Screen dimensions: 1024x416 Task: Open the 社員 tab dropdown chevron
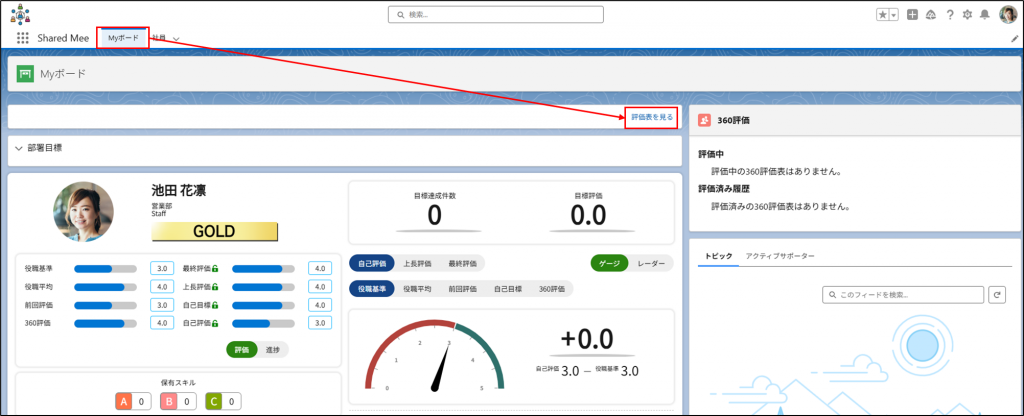tap(176, 38)
